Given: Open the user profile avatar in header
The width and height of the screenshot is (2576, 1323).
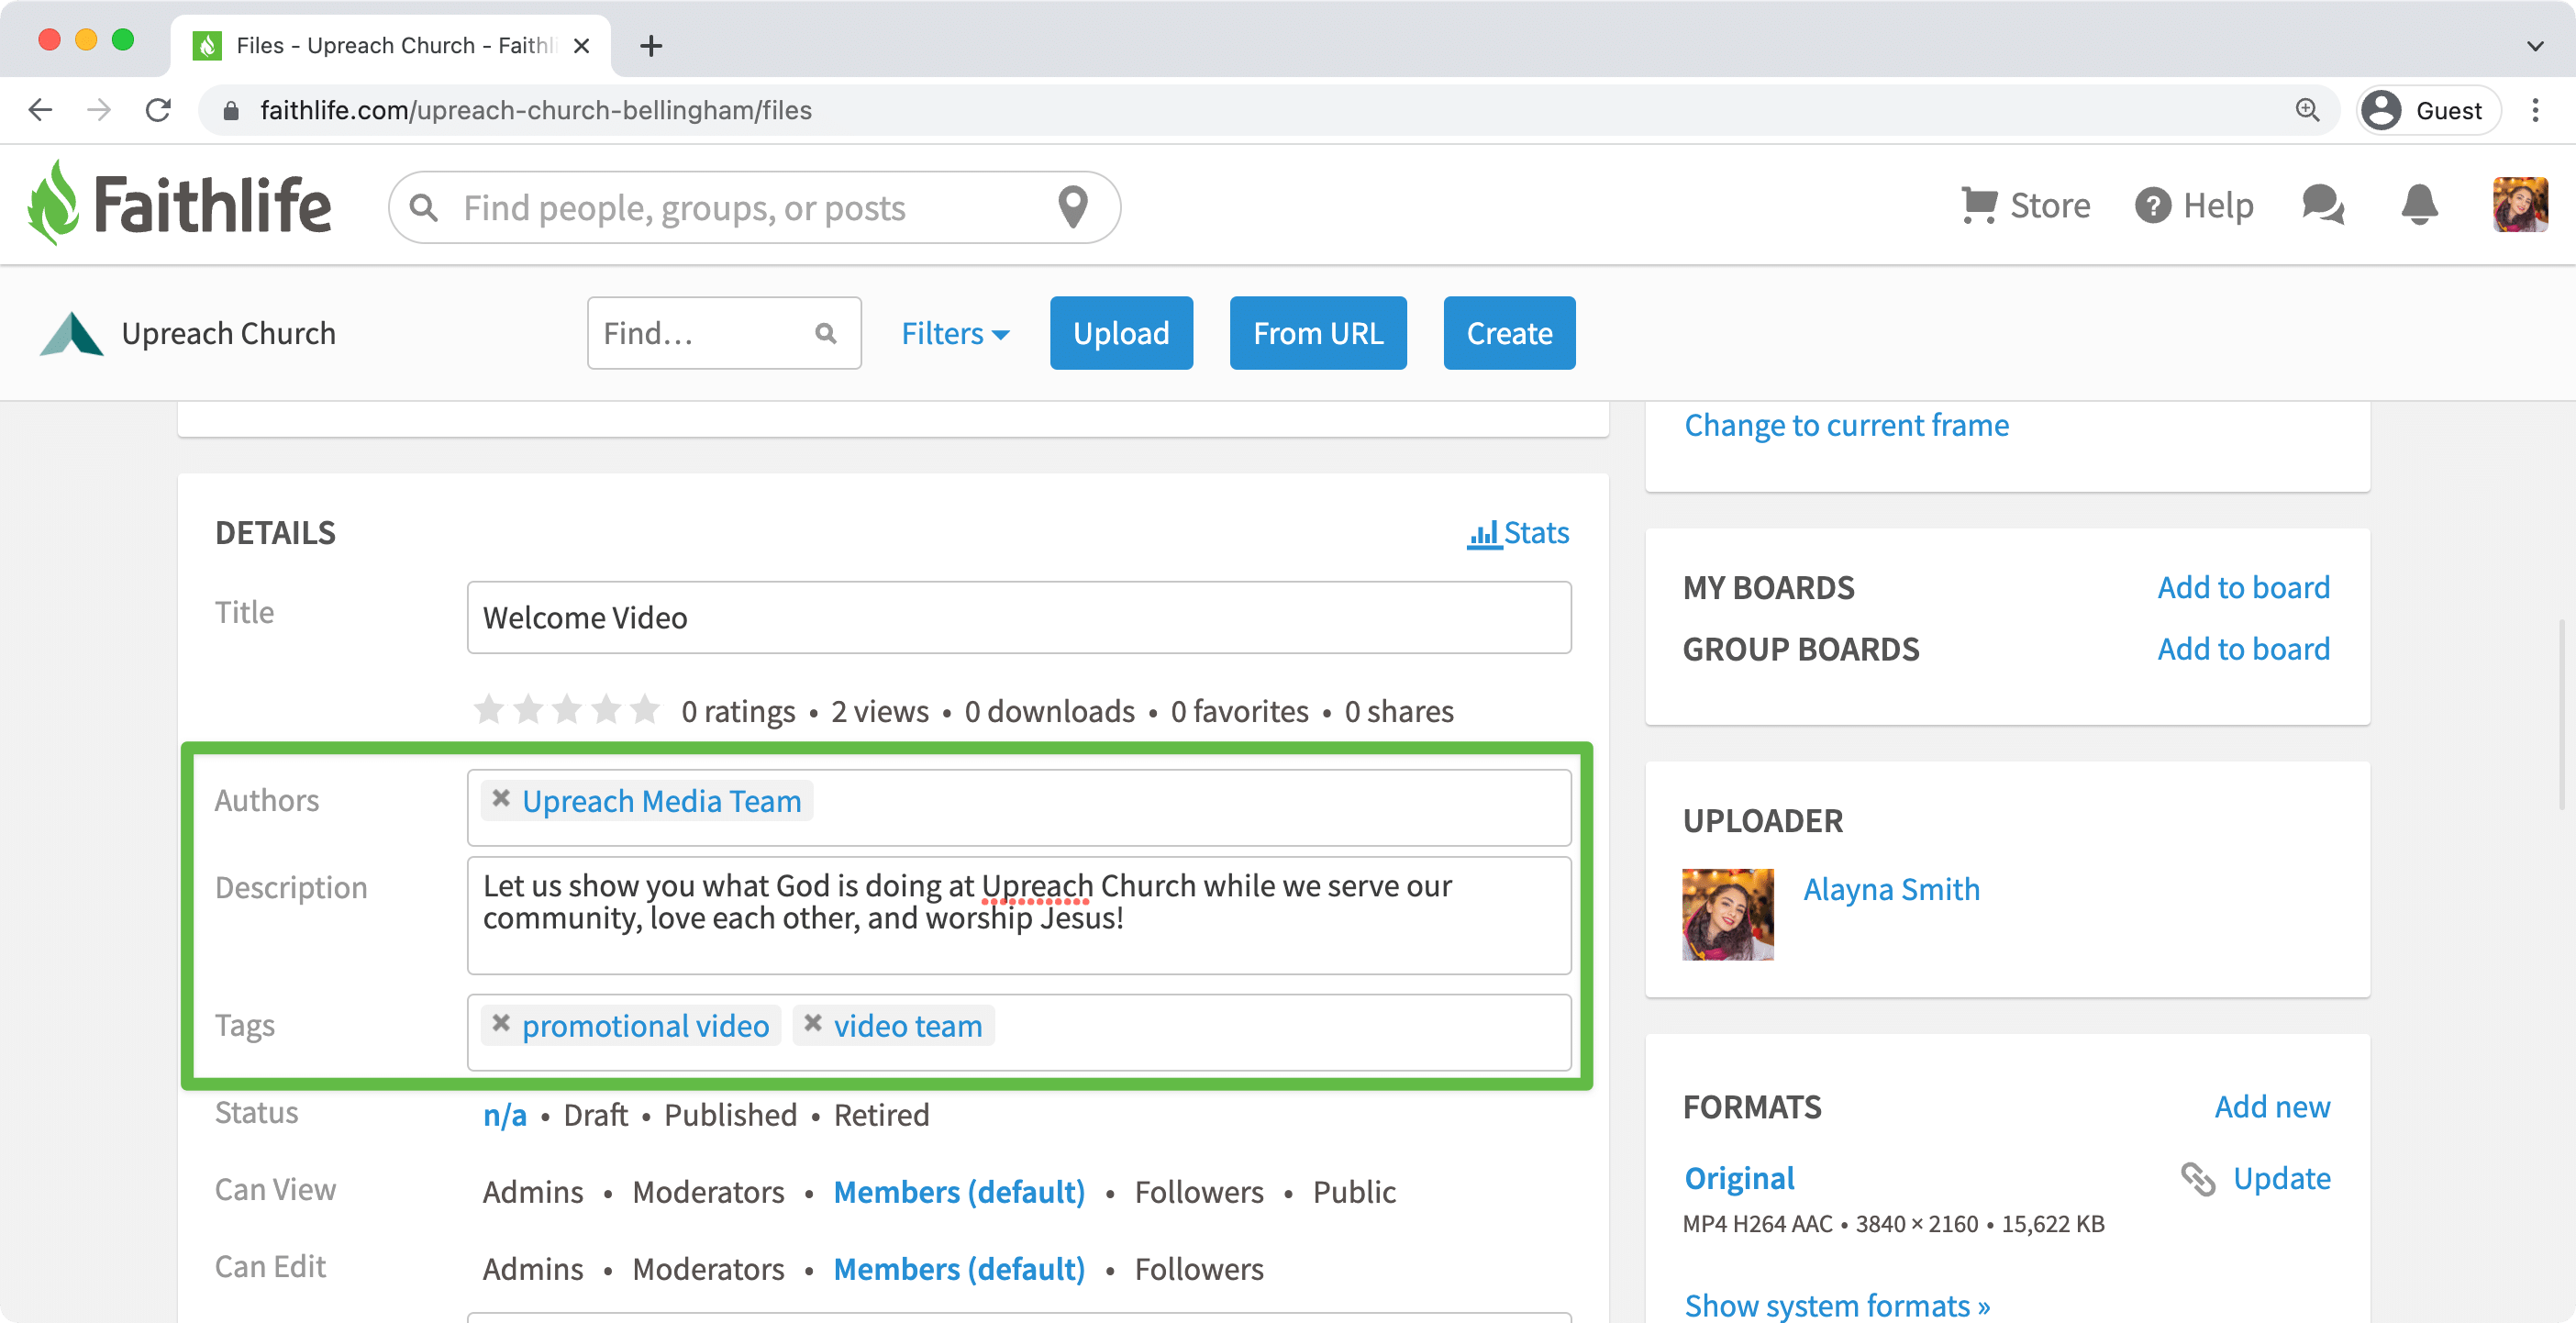Looking at the screenshot, I should click(2520, 205).
